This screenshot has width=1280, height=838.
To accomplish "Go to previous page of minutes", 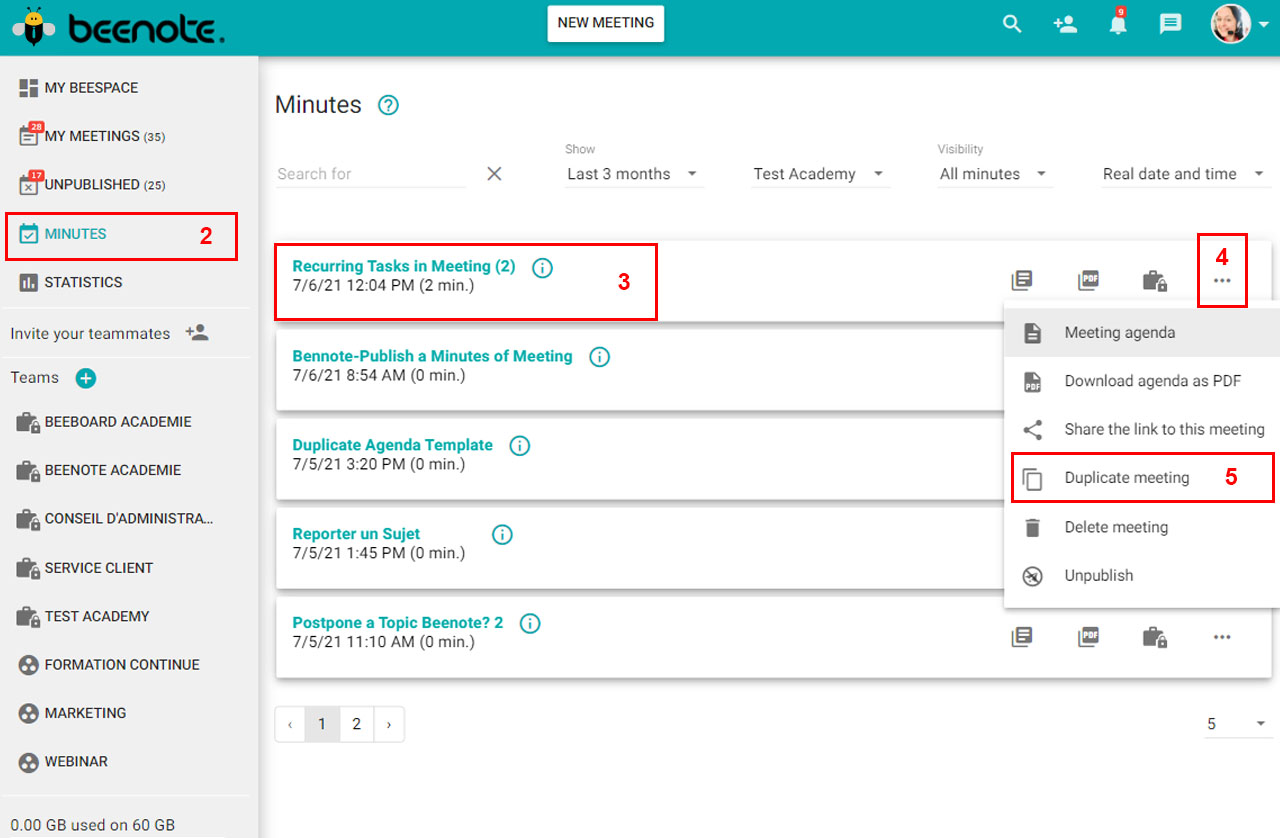I will [x=290, y=725].
